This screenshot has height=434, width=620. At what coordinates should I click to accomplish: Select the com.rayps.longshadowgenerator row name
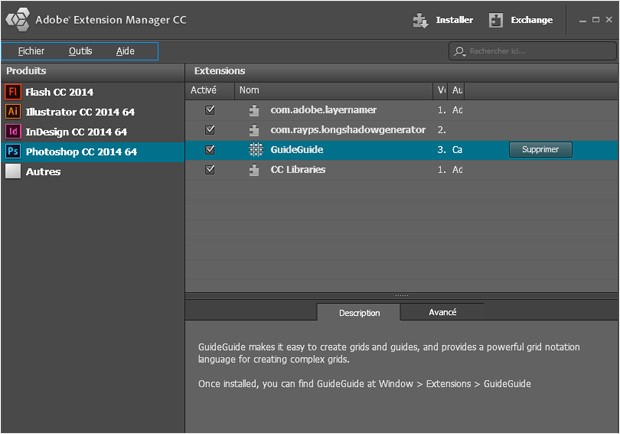click(348, 130)
